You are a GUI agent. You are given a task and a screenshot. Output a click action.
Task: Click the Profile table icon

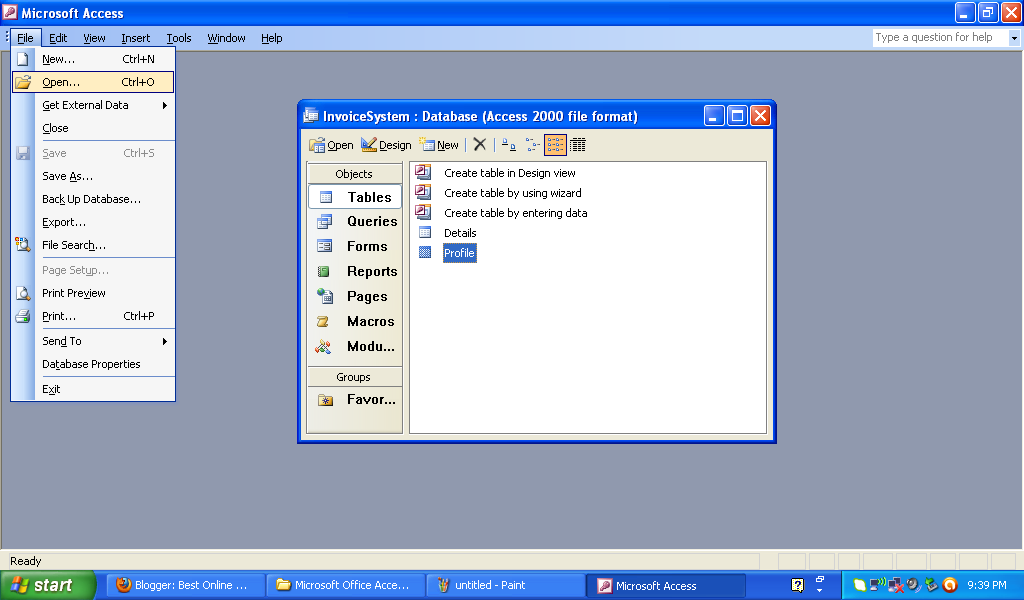coord(424,253)
